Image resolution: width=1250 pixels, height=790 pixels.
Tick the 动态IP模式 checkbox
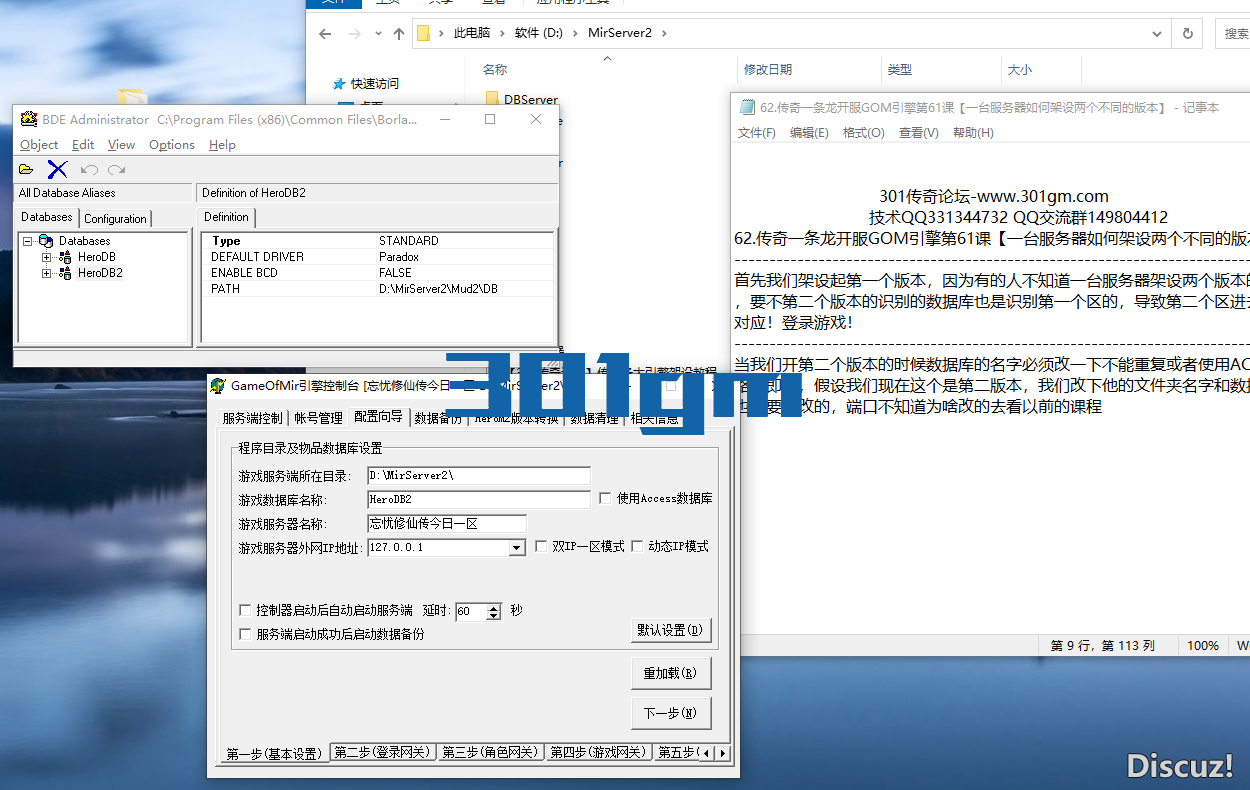[x=637, y=547]
